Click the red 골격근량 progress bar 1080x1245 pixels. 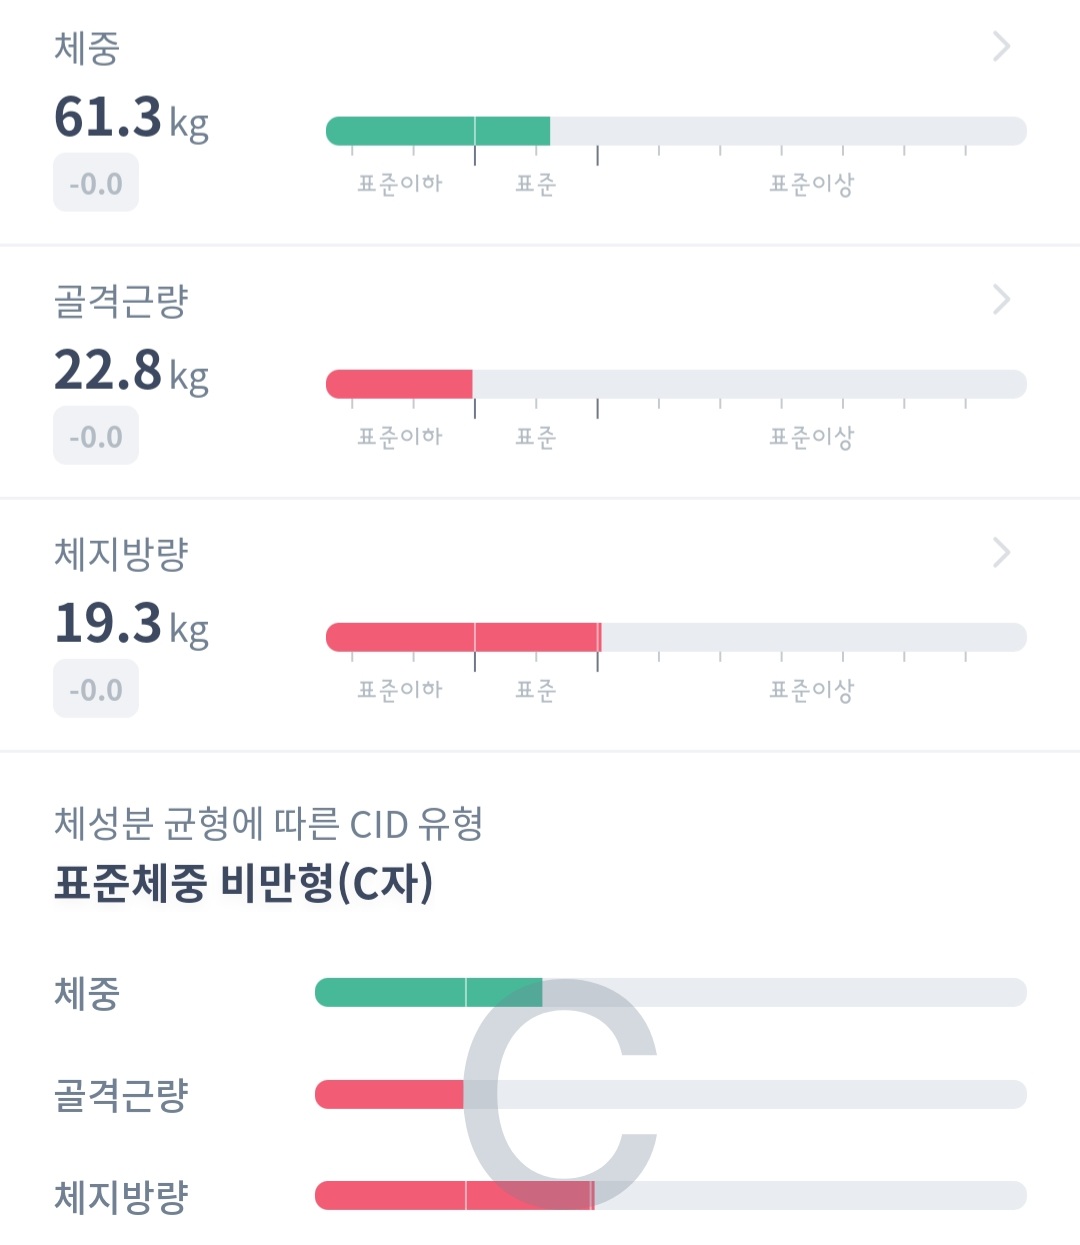tap(676, 384)
